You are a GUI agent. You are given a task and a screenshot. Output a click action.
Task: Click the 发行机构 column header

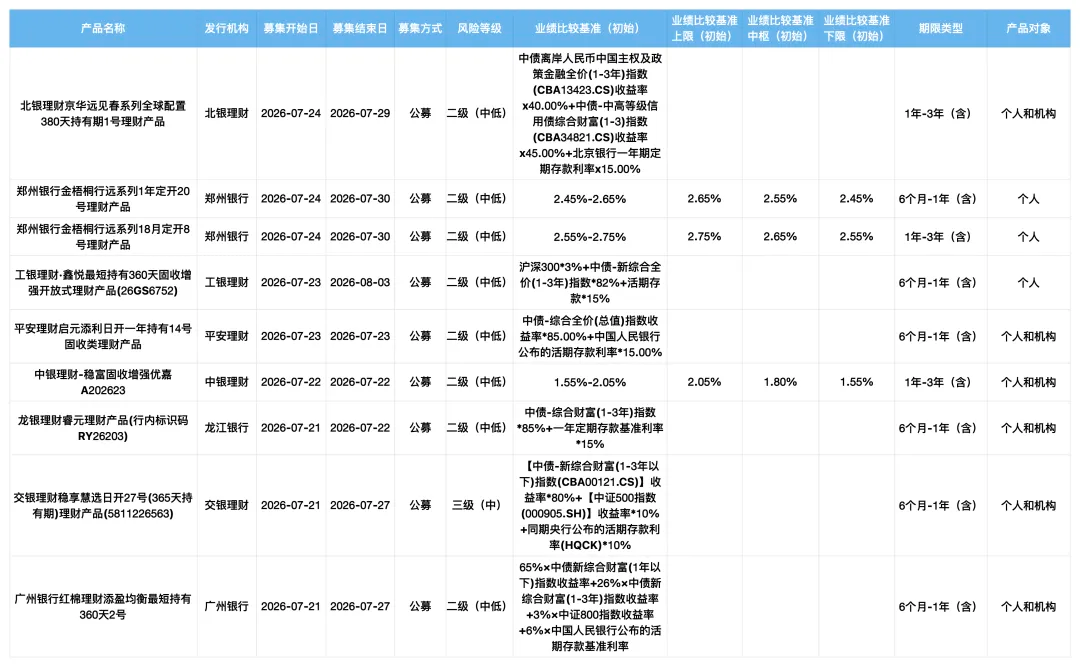227,28
